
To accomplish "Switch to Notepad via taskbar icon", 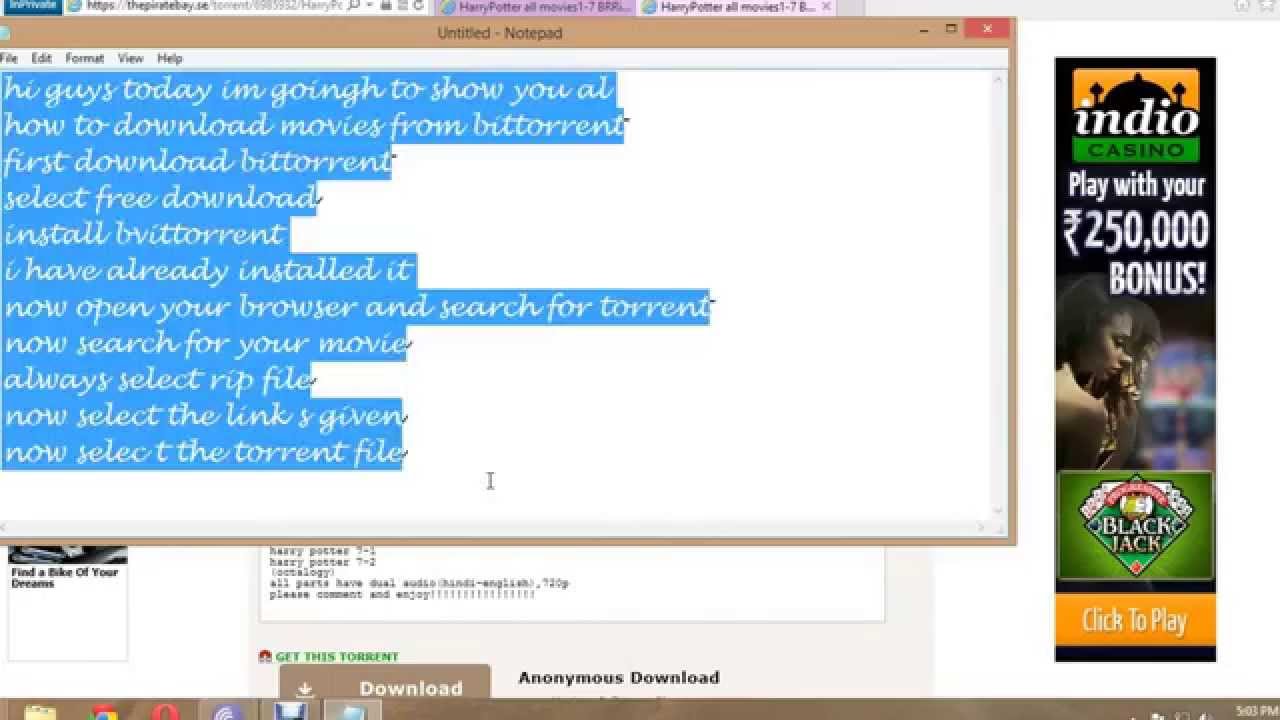I will (352, 712).
